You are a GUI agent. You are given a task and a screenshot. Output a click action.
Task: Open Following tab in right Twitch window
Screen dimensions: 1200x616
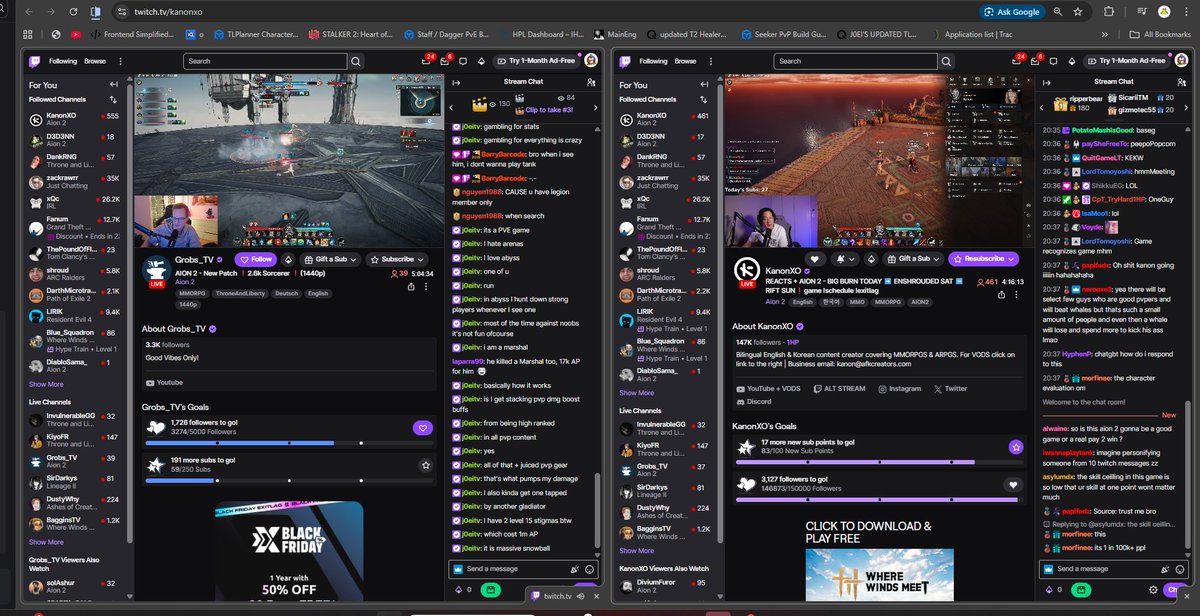pyautogui.click(x=653, y=61)
